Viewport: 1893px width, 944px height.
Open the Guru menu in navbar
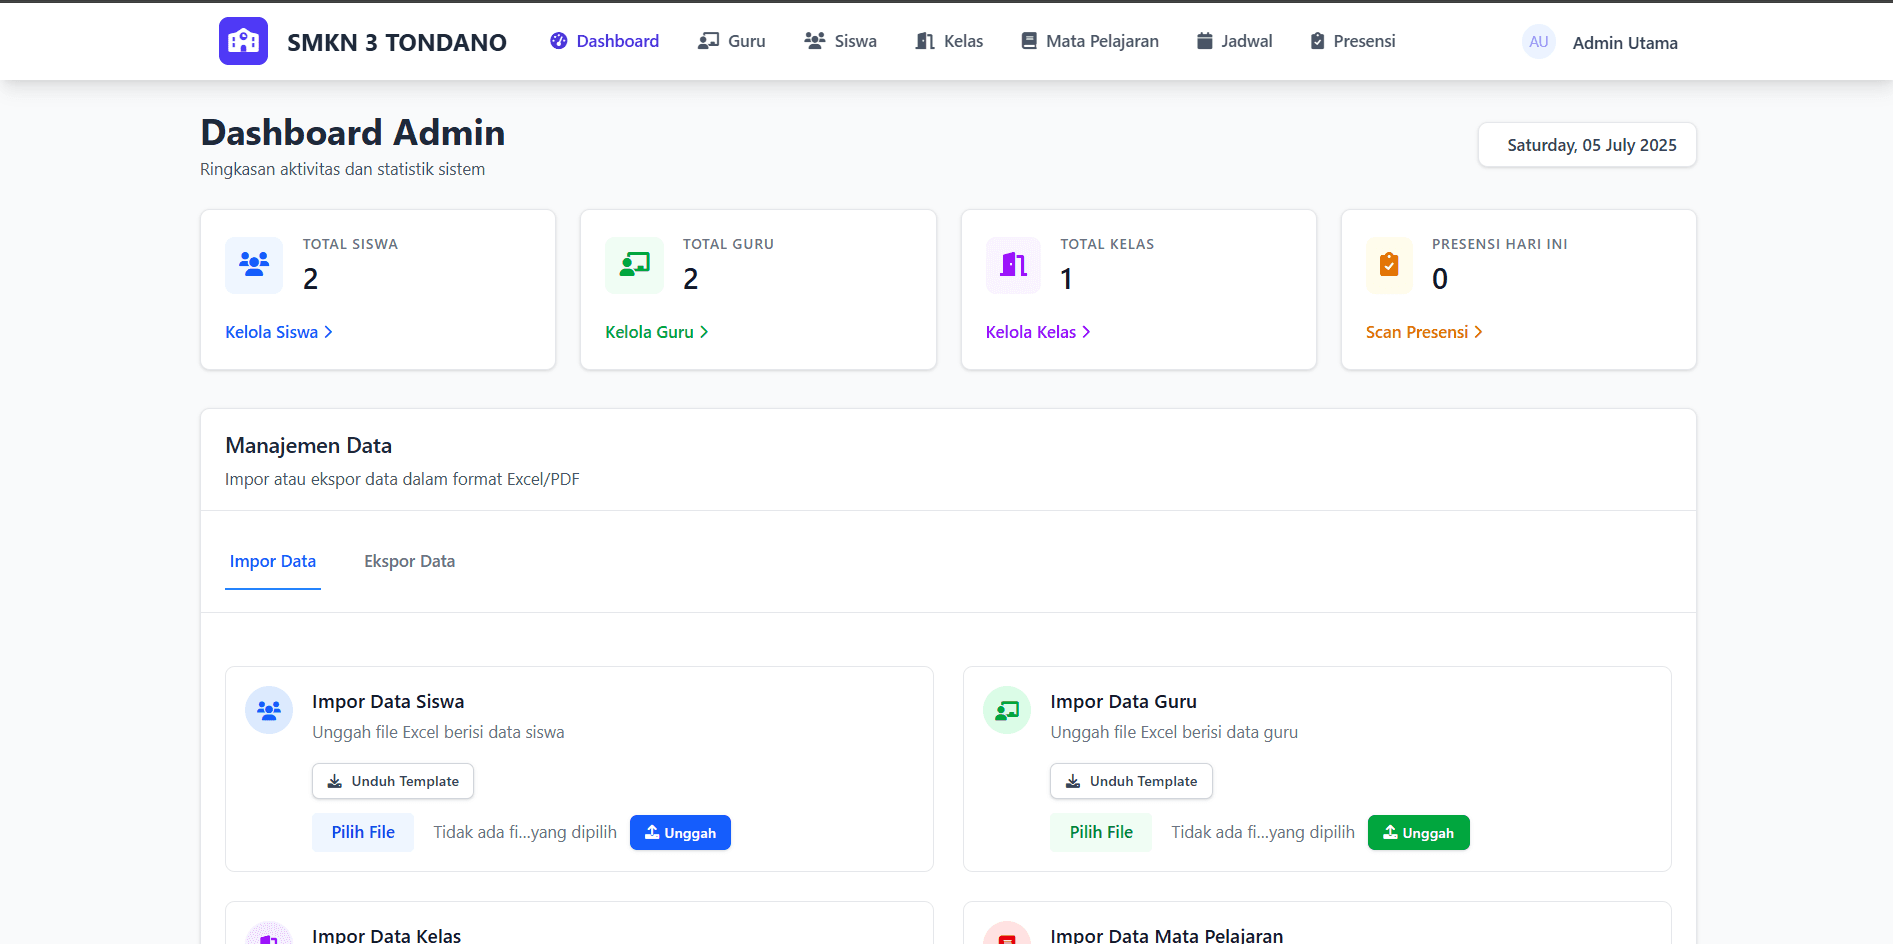point(732,41)
